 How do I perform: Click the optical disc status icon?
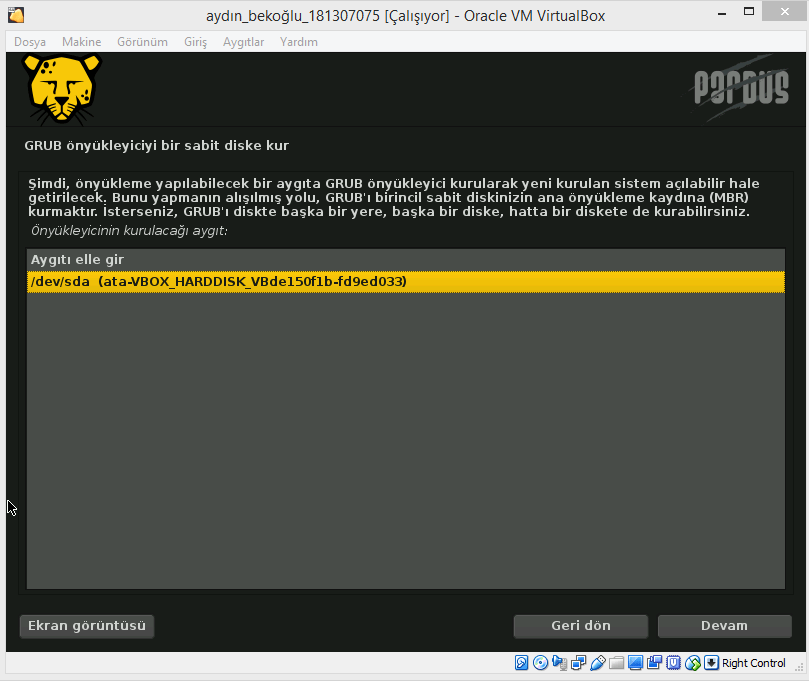(540, 663)
